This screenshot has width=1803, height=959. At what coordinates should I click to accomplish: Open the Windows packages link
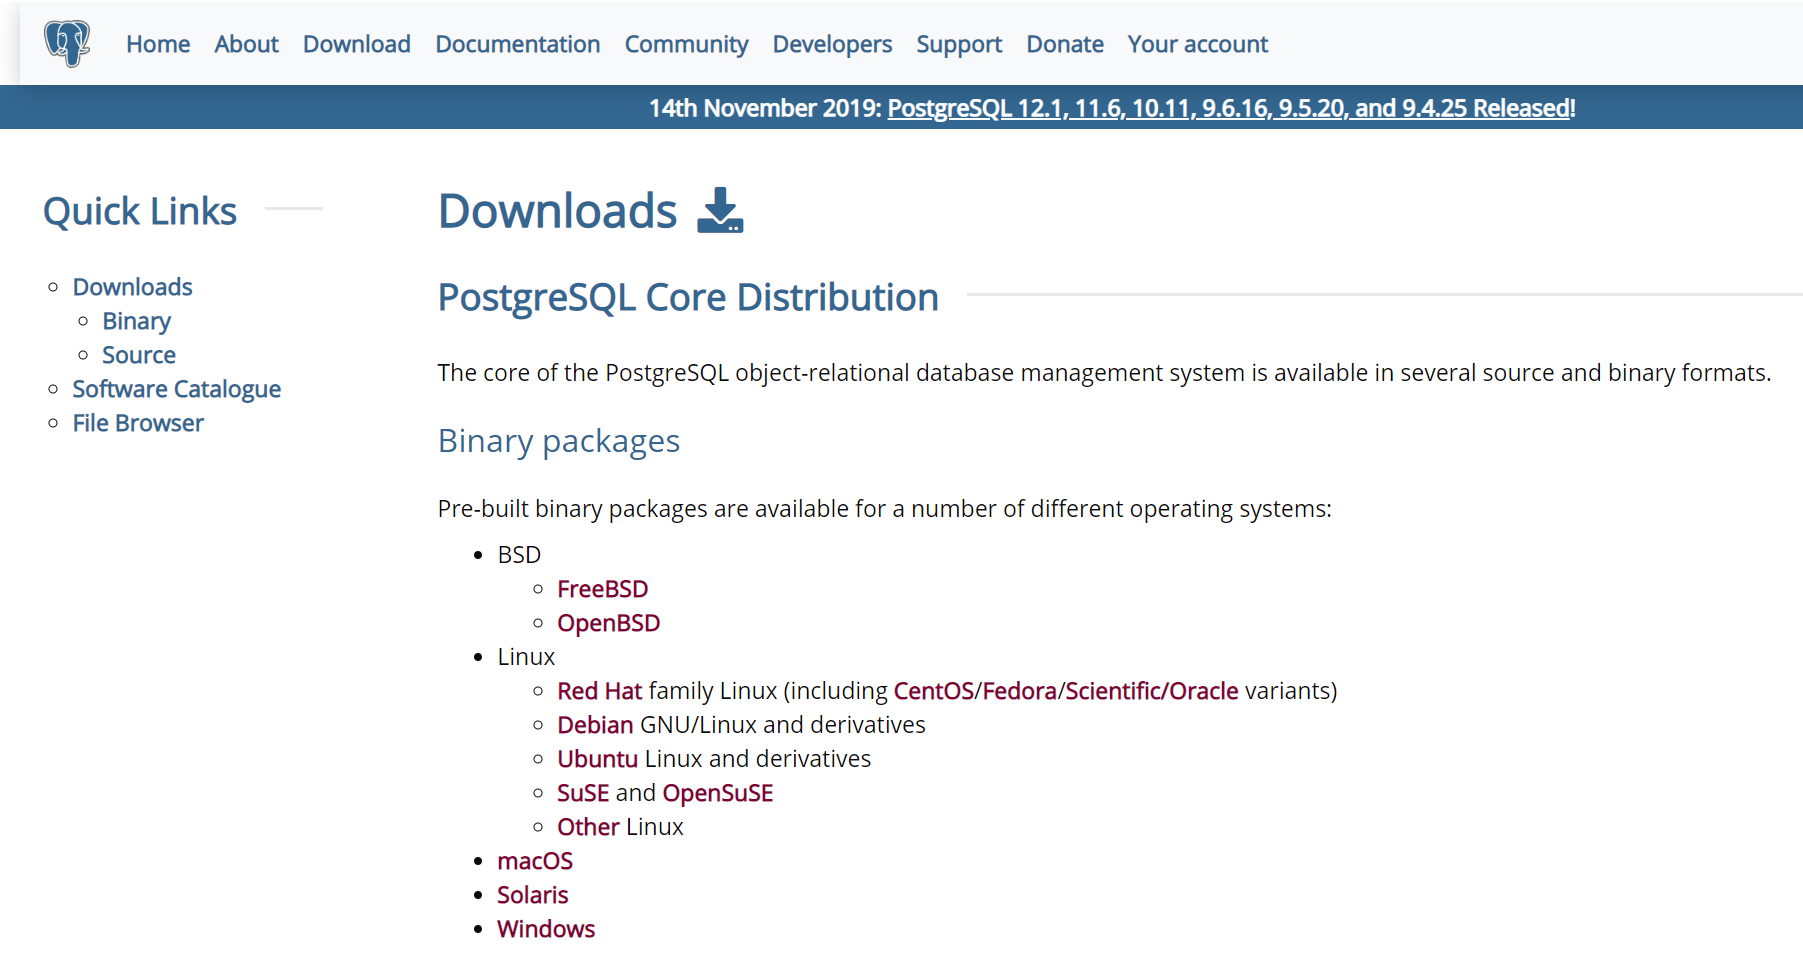click(546, 929)
